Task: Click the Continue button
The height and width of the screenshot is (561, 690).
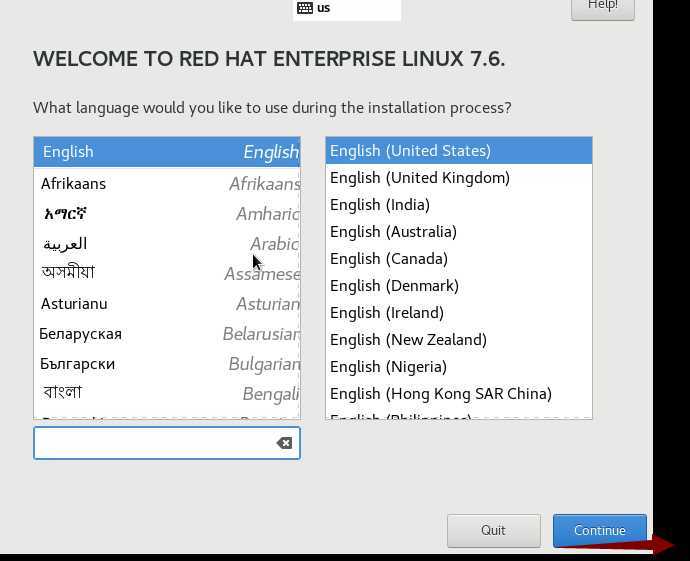Action: tap(599, 530)
